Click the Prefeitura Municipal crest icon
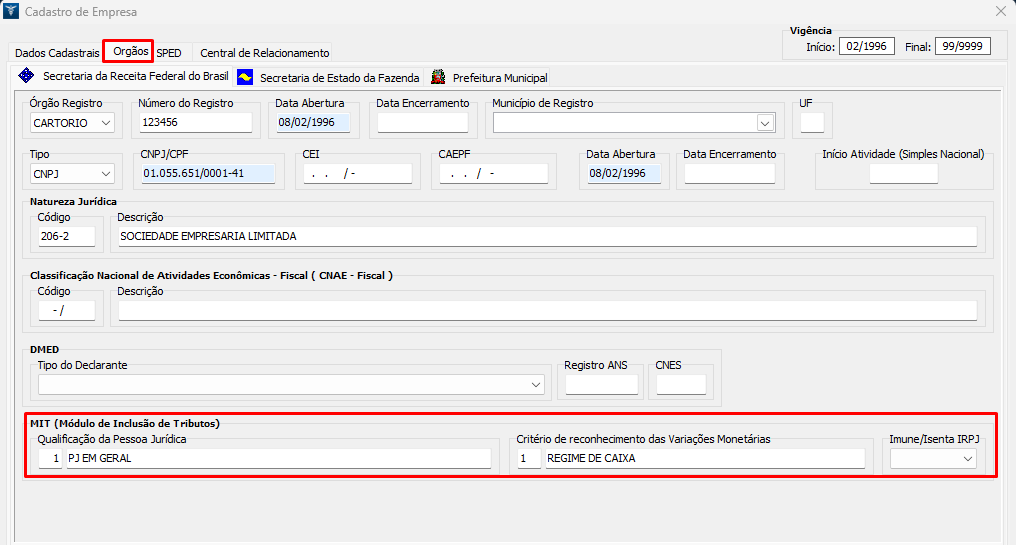The image size is (1016, 545). pyautogui.click(x=438, y=77)
